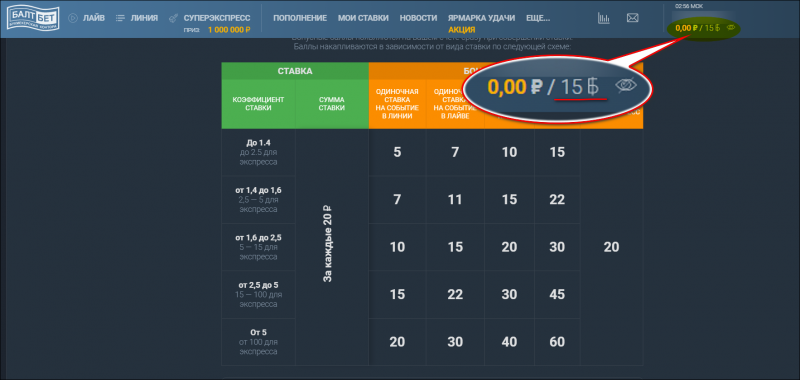Click the value 45 in the table
Viewport: 800px width, 380px height.
[x=557, y=294]
